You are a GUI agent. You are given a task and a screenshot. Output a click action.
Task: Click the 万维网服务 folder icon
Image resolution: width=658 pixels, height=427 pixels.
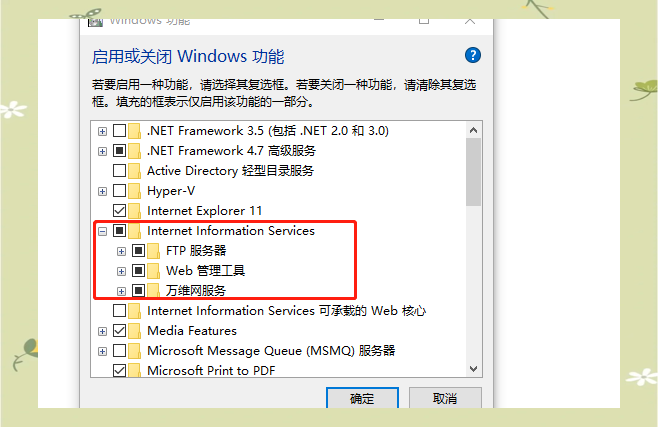tap(153, 290)
